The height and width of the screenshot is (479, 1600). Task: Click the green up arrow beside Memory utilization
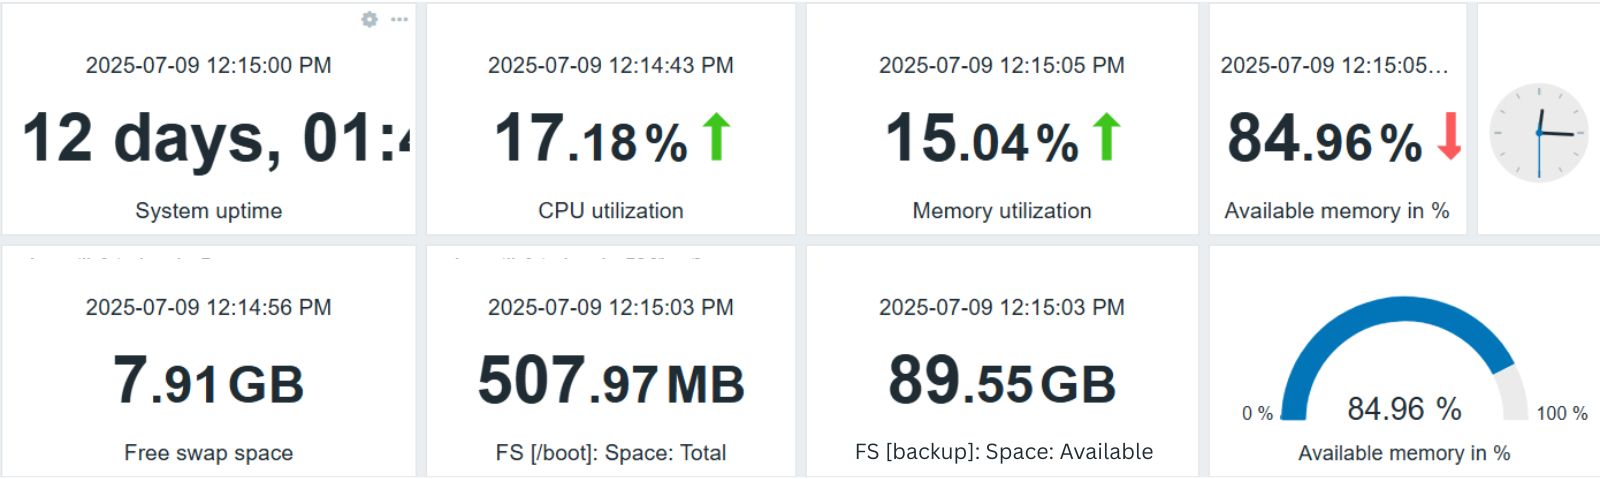[x=1106, y=137]
